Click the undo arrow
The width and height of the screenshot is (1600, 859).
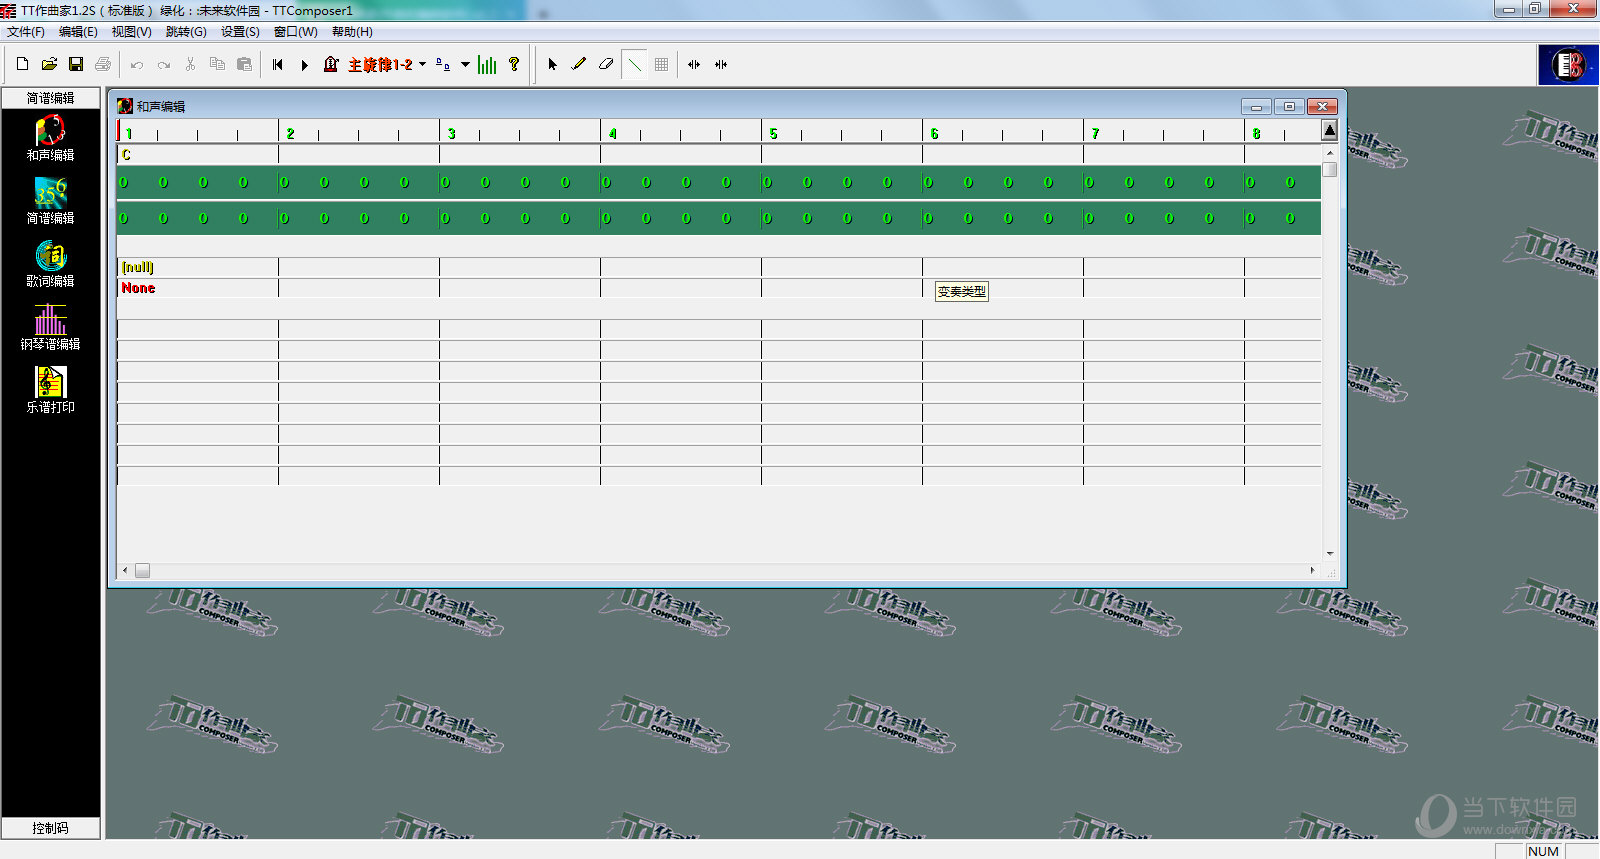137,64
